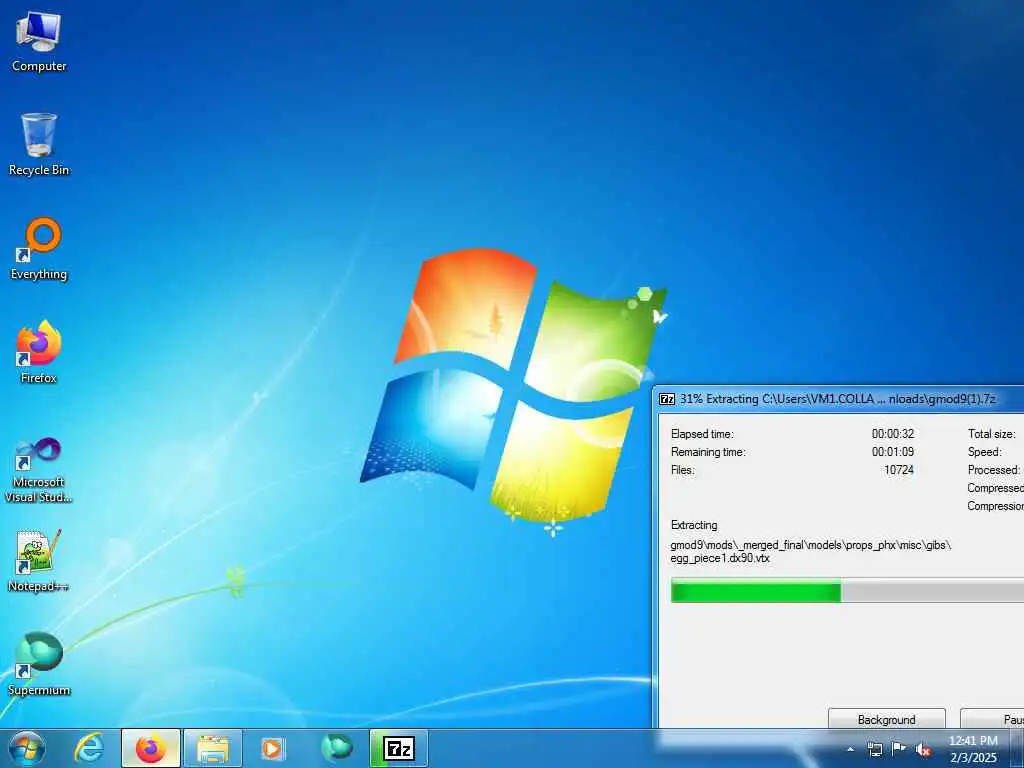Select the Recycle Bin desktop icon
This screenshot has height=768, width=1024.
(x=39, y=144)
